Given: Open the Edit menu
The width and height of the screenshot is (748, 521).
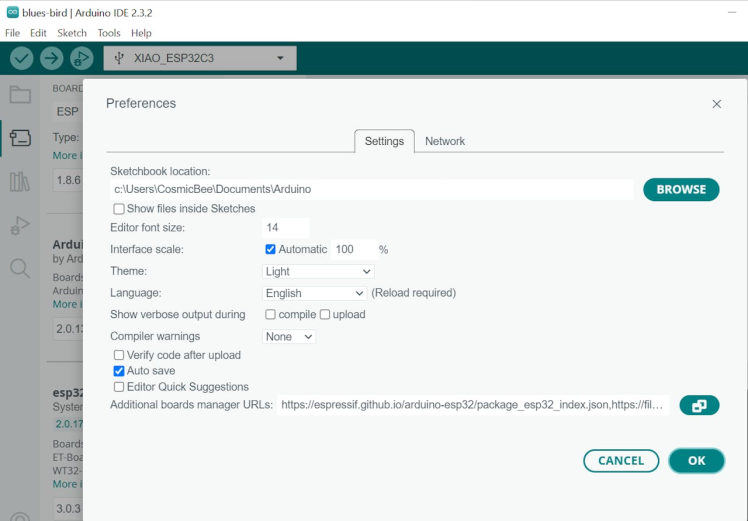Looking at the screenshot, I should pos(38,33).
